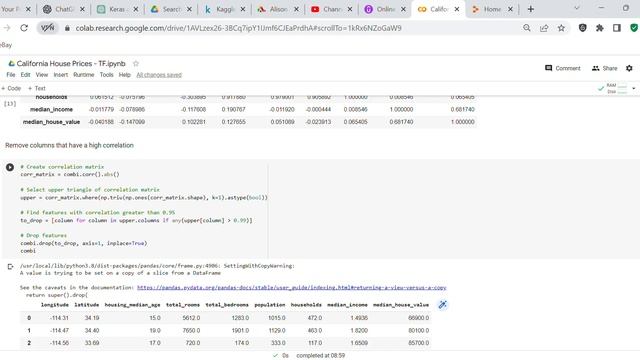This screenshot has height=360, width=640.
Task: Open the File menu
Action: click(x=11, y=75)
